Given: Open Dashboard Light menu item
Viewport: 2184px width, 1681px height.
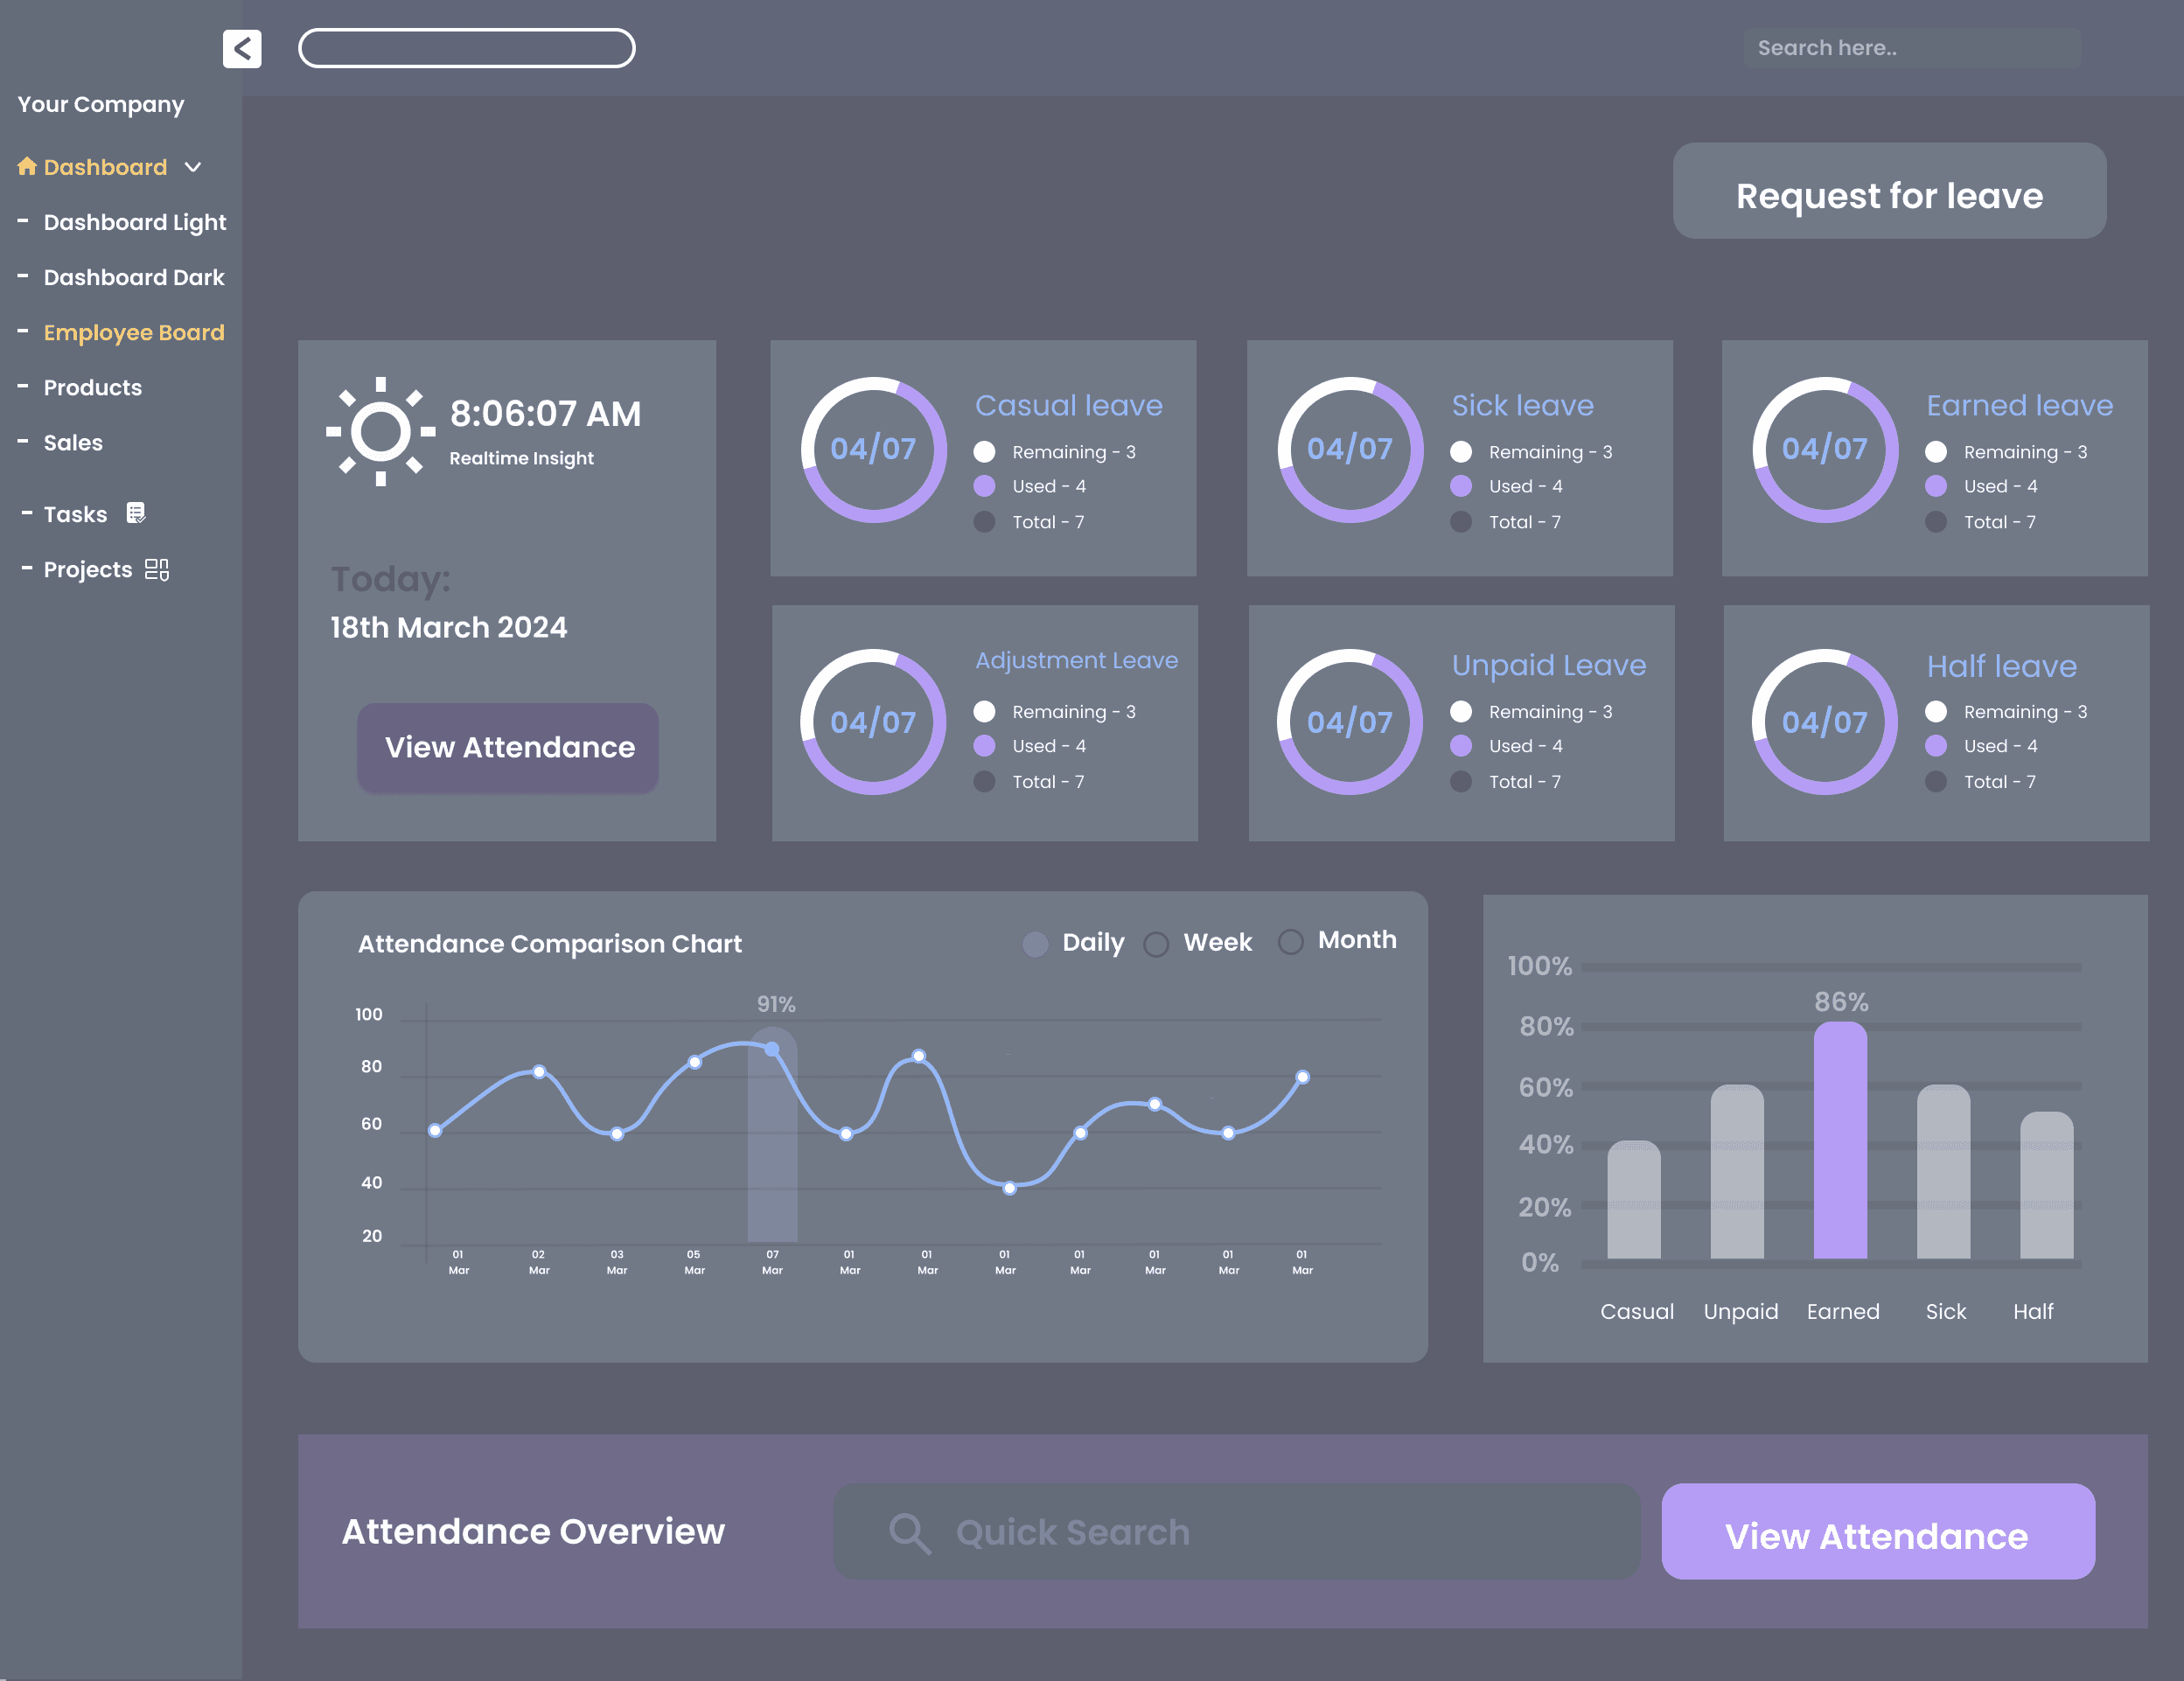Looking at the screenshot, I should [134, 222].
